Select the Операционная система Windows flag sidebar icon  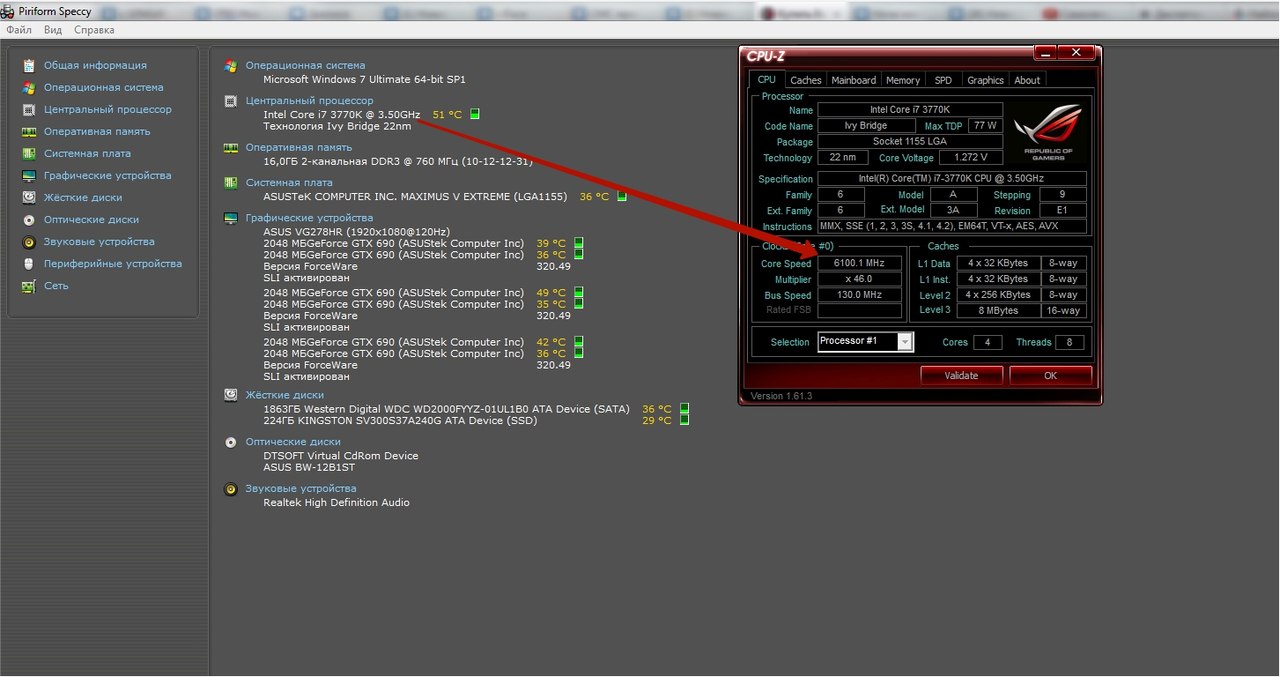tap(29, 87)
